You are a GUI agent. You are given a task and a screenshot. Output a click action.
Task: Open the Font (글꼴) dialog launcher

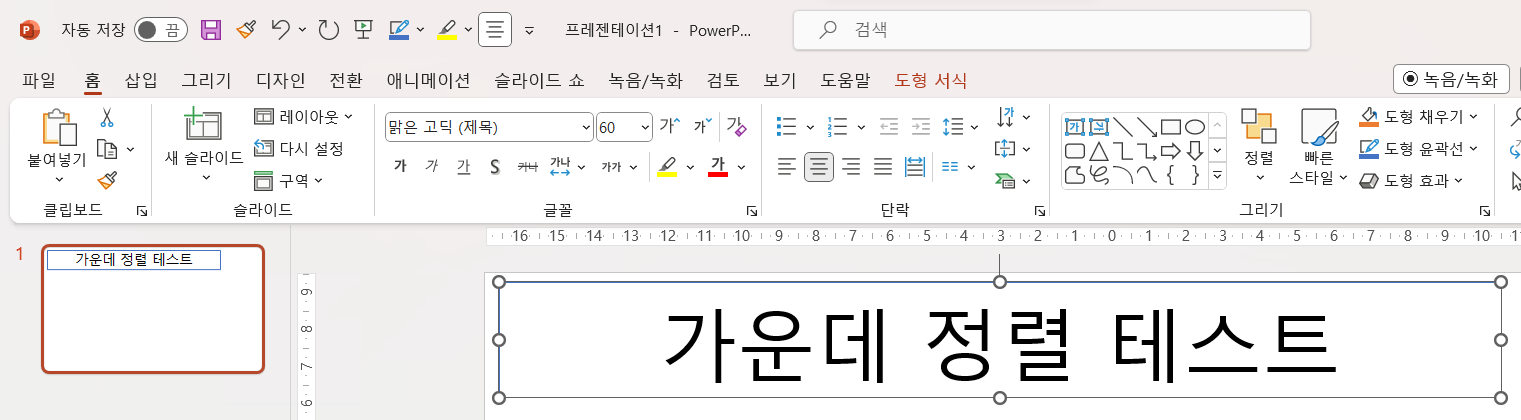click(751, 211)
